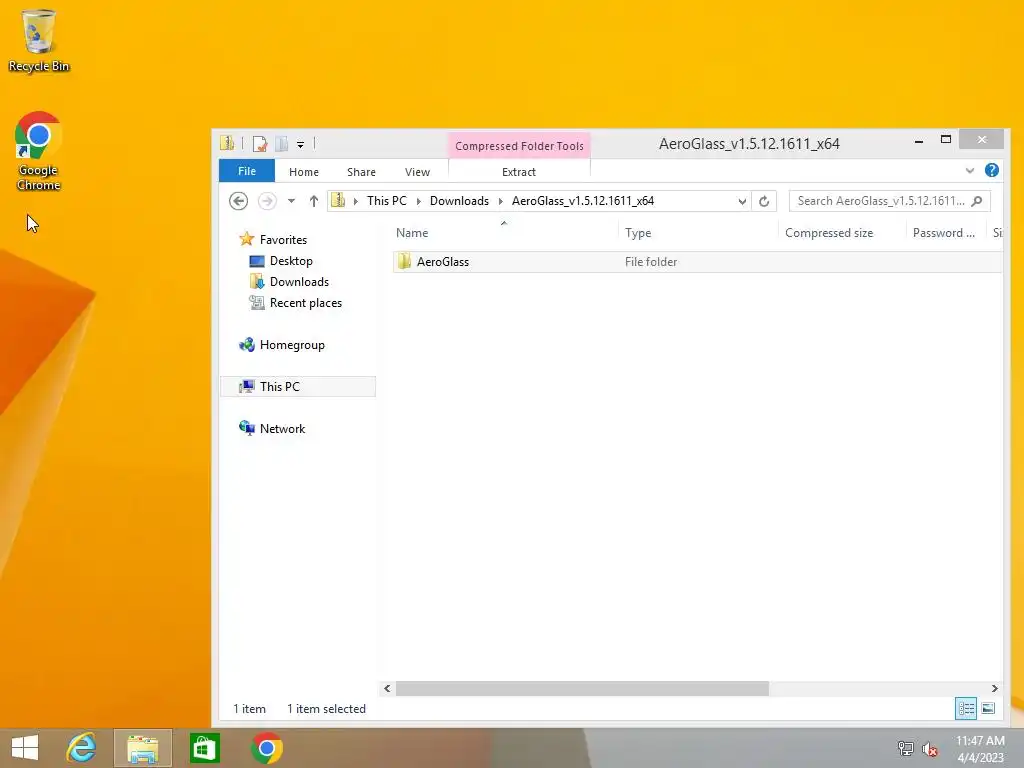Click AeroGlass_v1.5.12.1611_x64 in address path
The image size is (1024, 768).
point(583,200)
